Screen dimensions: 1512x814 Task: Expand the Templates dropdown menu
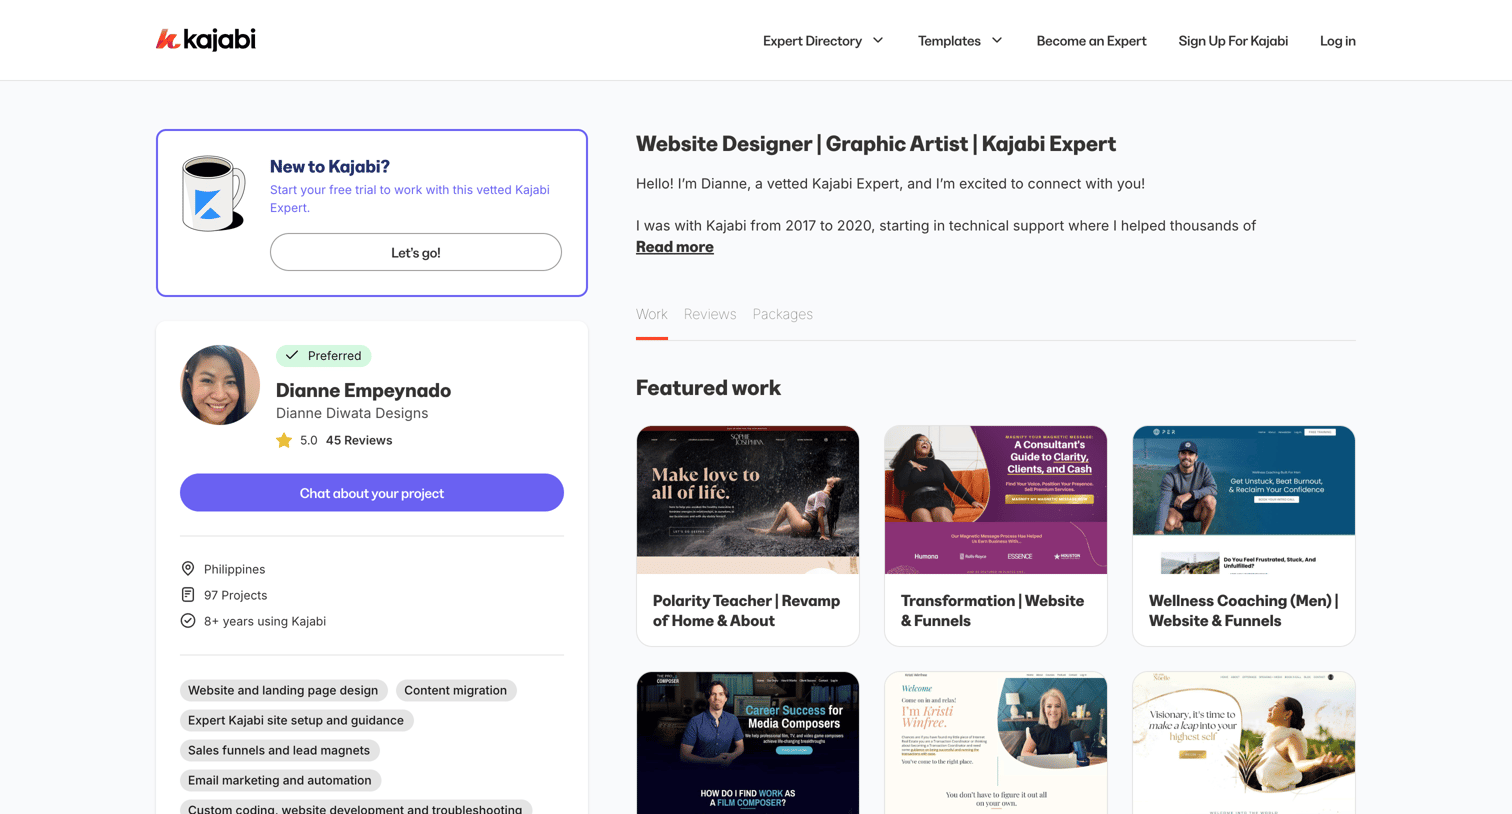coord(960,41)
